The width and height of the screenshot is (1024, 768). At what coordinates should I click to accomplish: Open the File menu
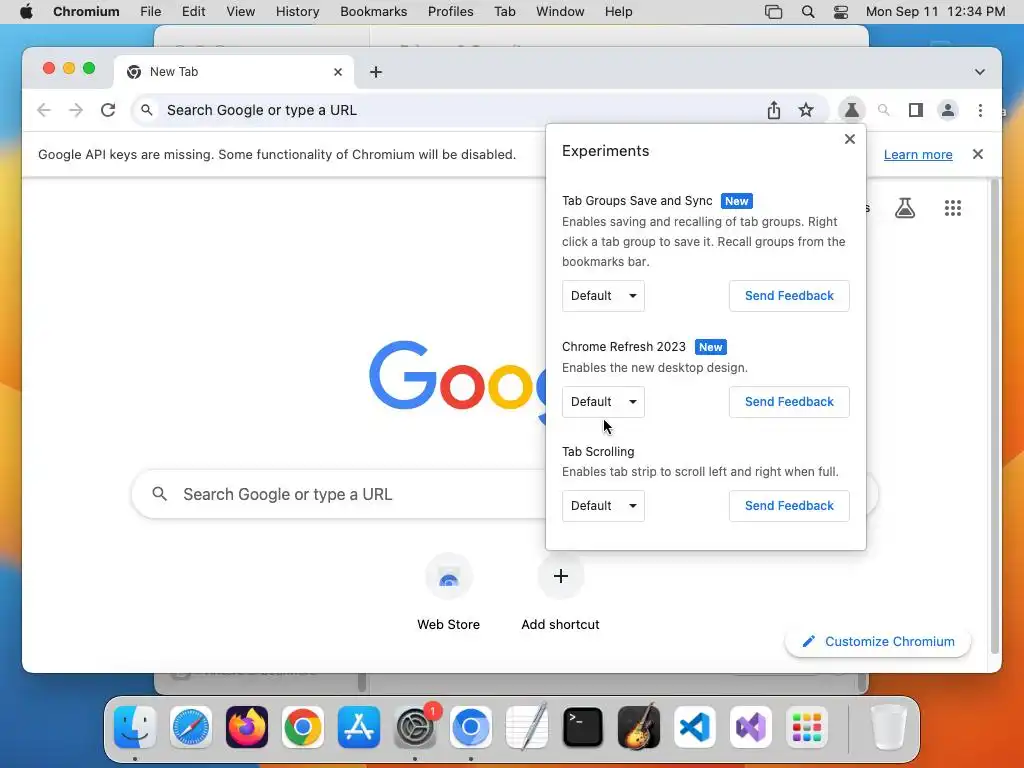(150, 12)
